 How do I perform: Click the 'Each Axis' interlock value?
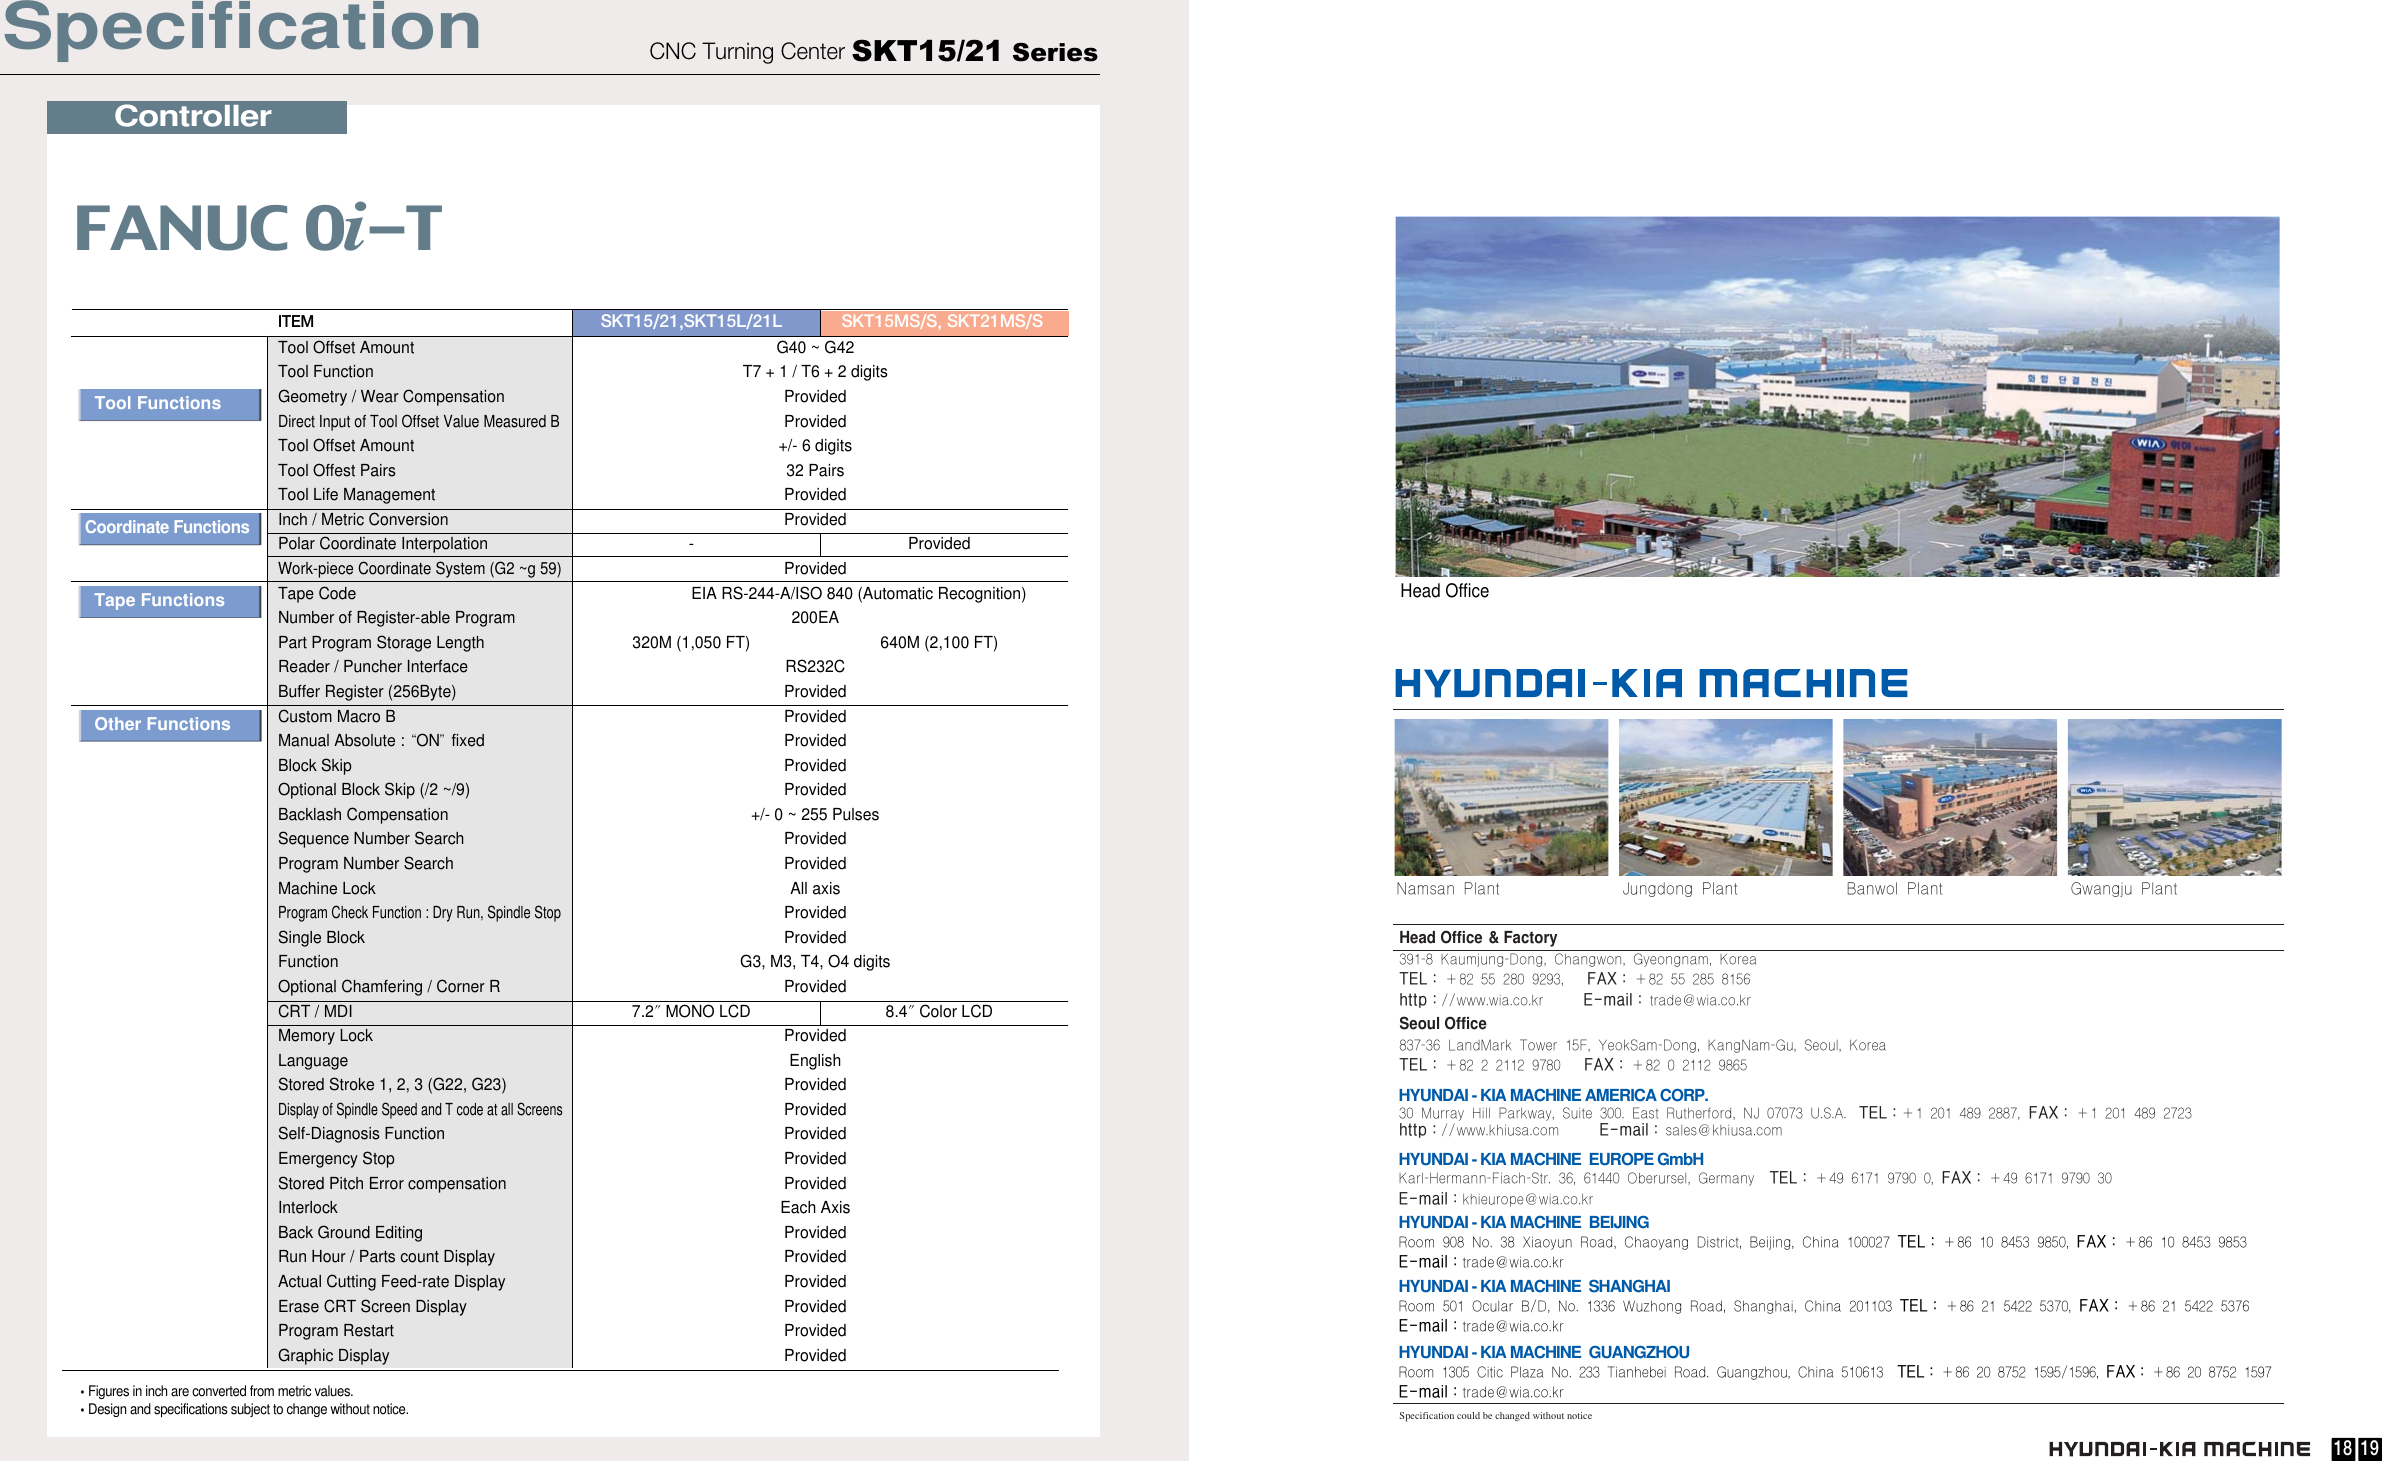point(815,1208)
